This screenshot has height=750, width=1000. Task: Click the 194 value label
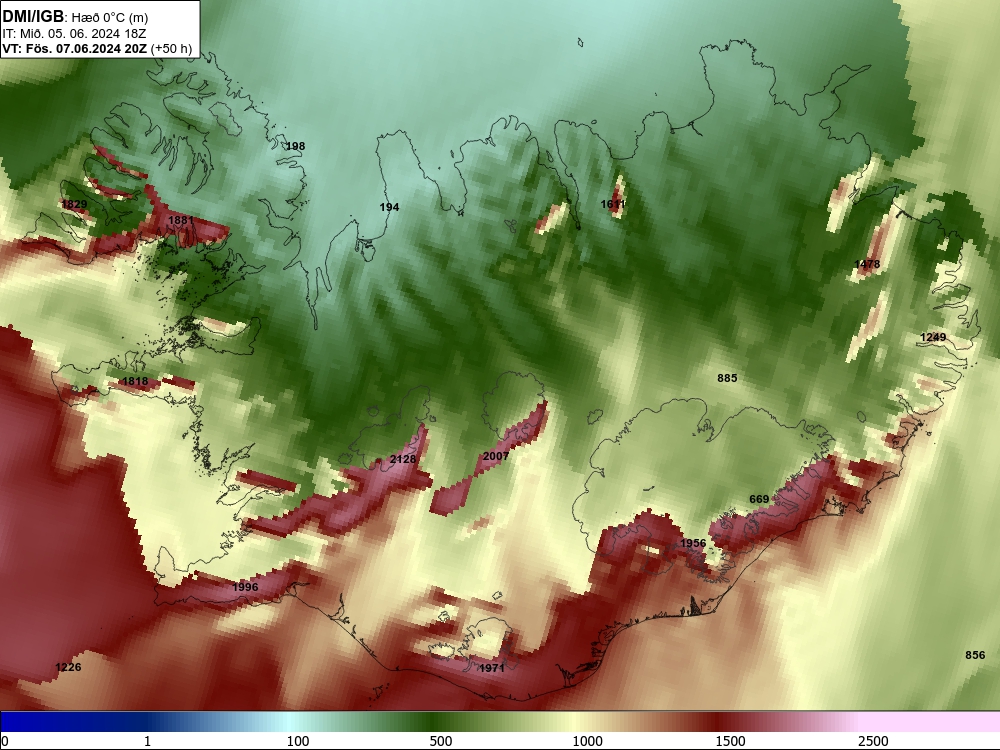(389, 207)
